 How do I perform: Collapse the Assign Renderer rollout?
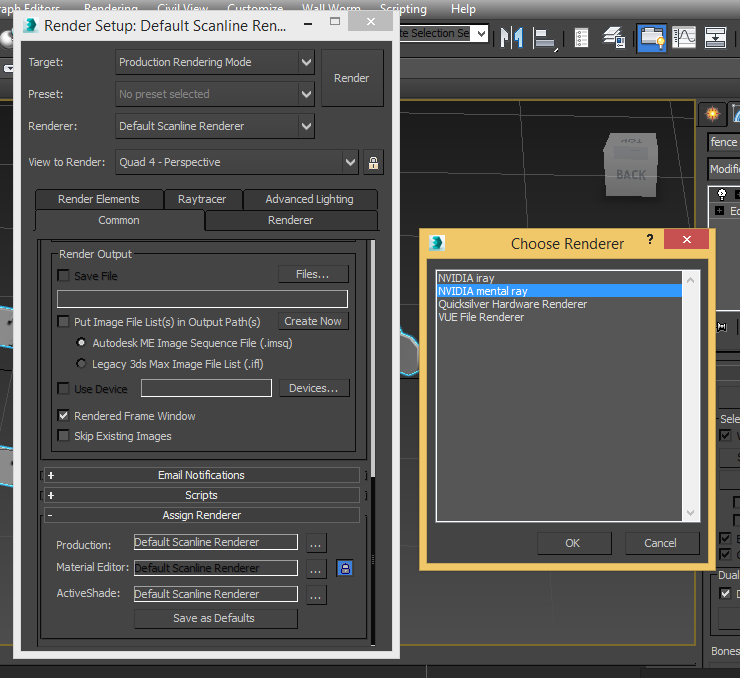pos(202,515)
